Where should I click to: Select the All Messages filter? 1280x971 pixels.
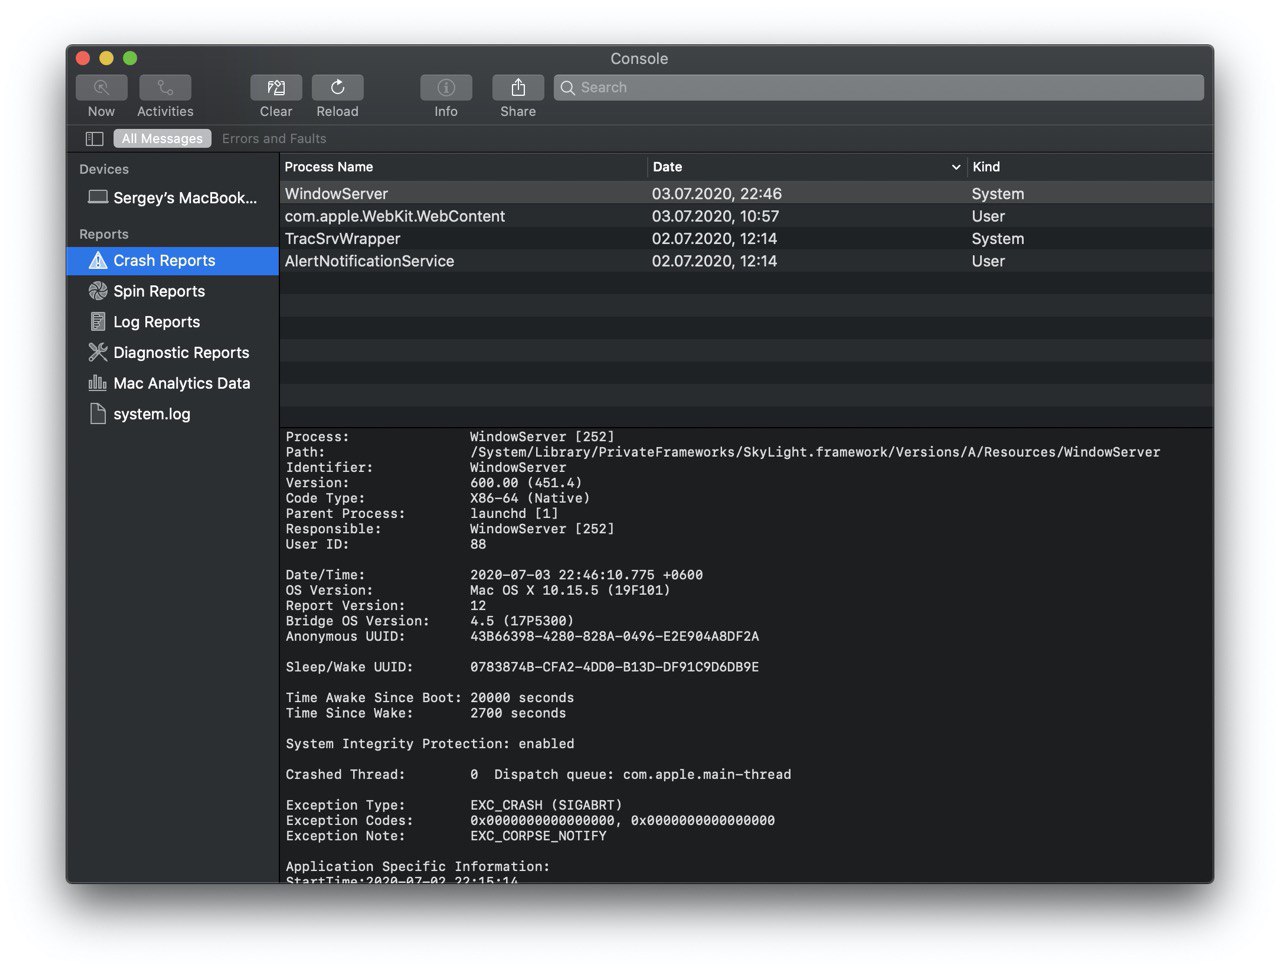[162, 139]
